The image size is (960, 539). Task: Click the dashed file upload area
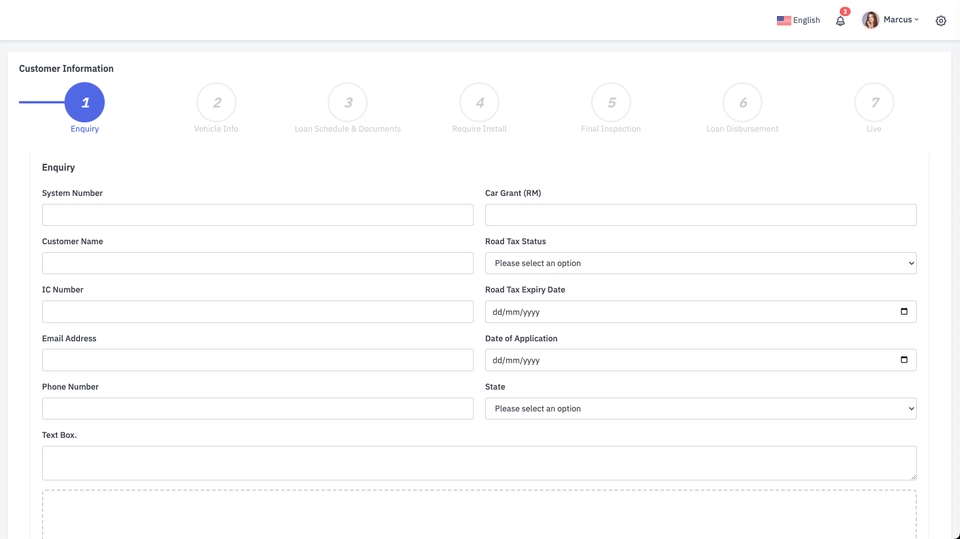coord(479,514)
